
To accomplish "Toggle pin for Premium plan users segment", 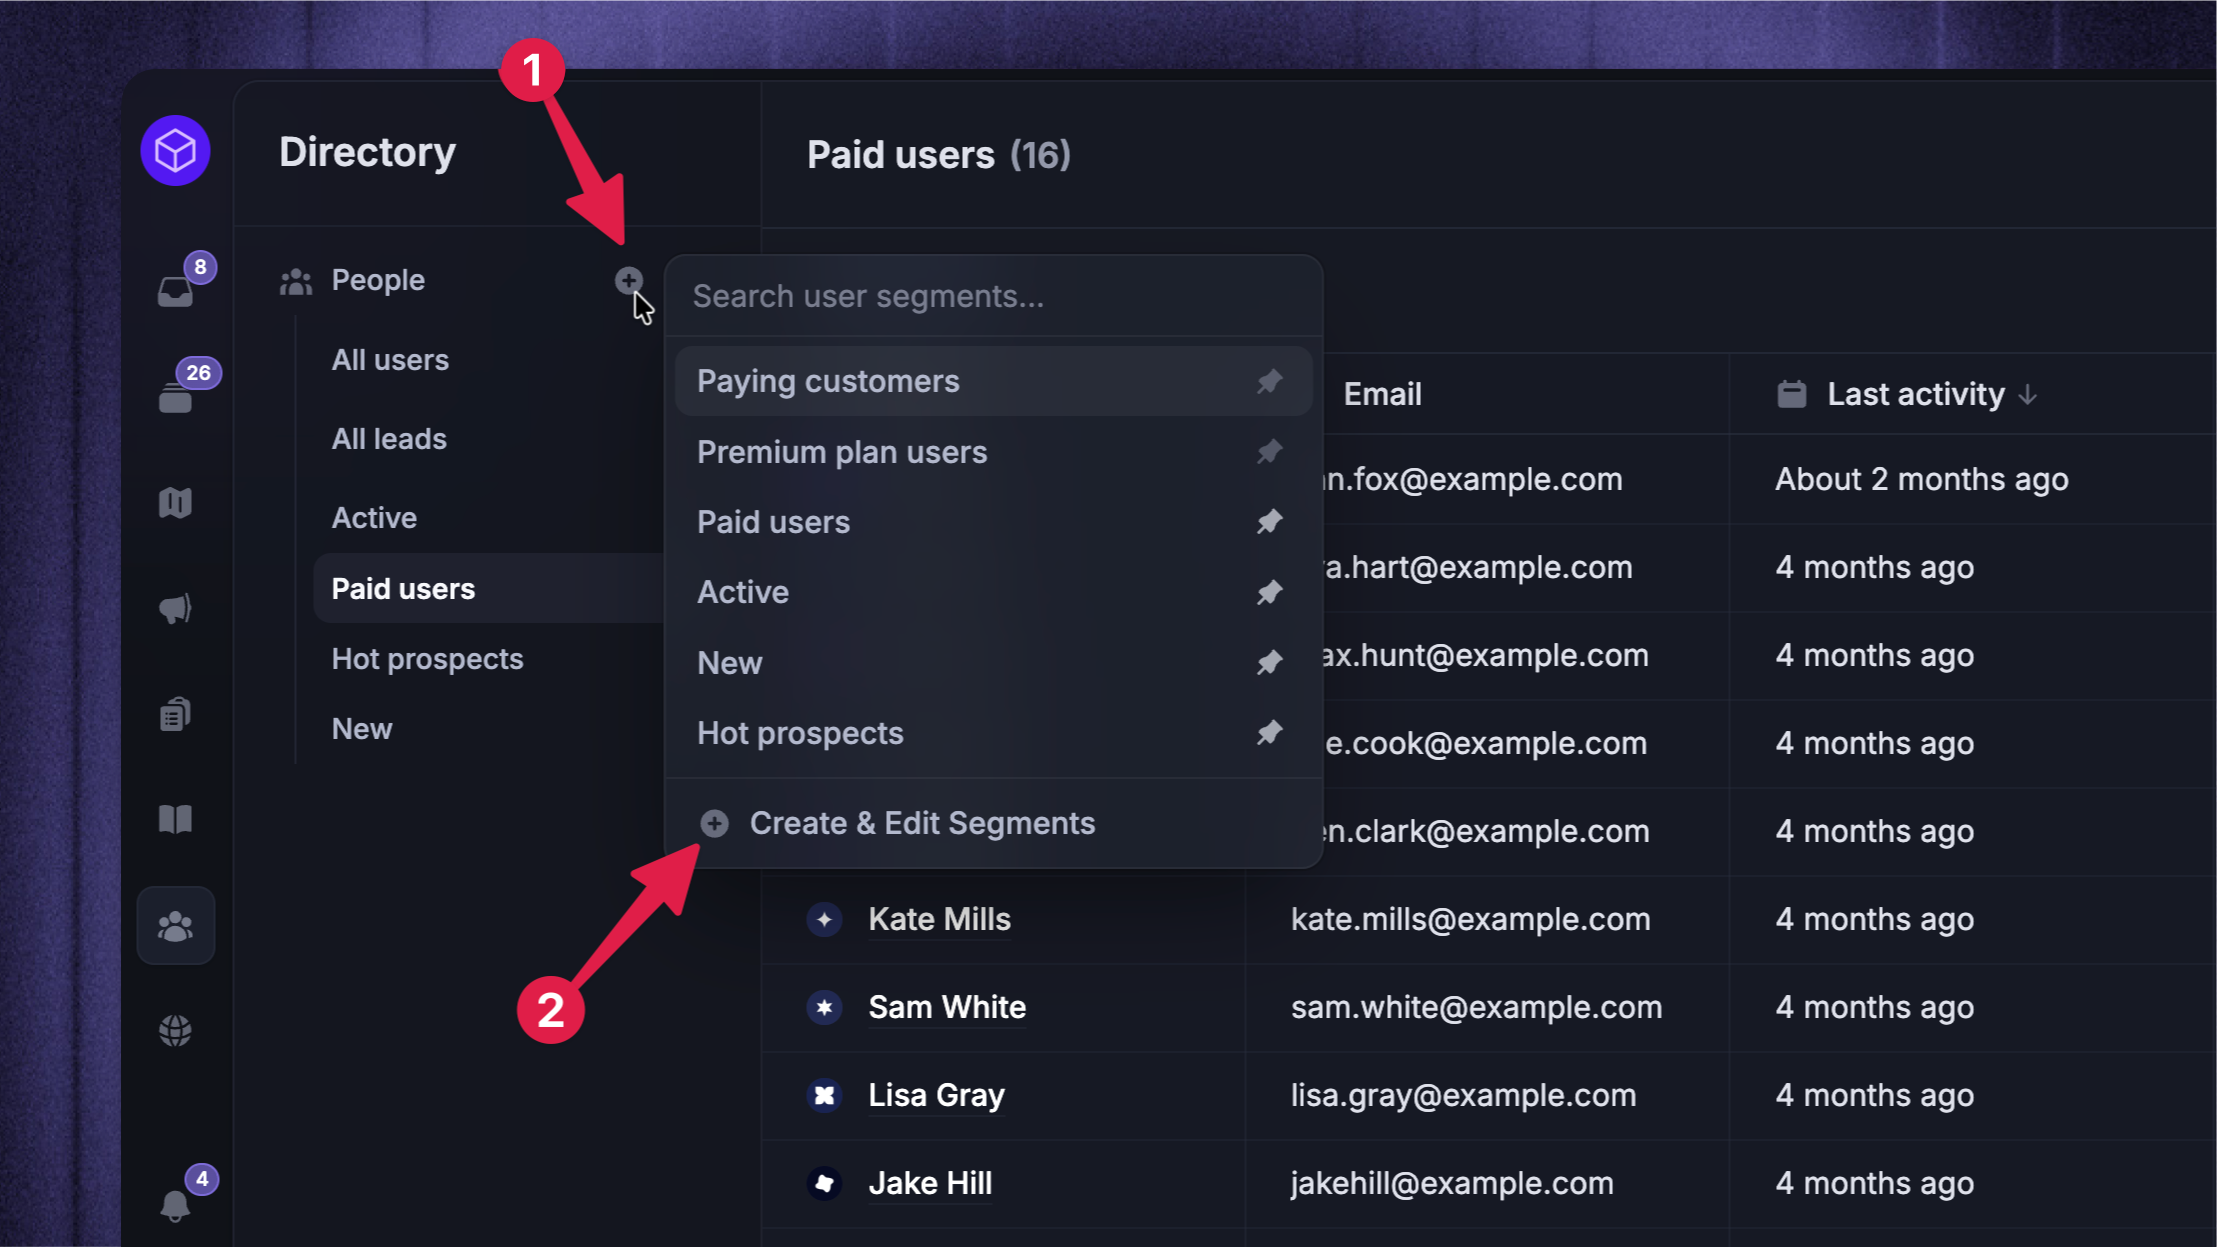I will 1270,452.
